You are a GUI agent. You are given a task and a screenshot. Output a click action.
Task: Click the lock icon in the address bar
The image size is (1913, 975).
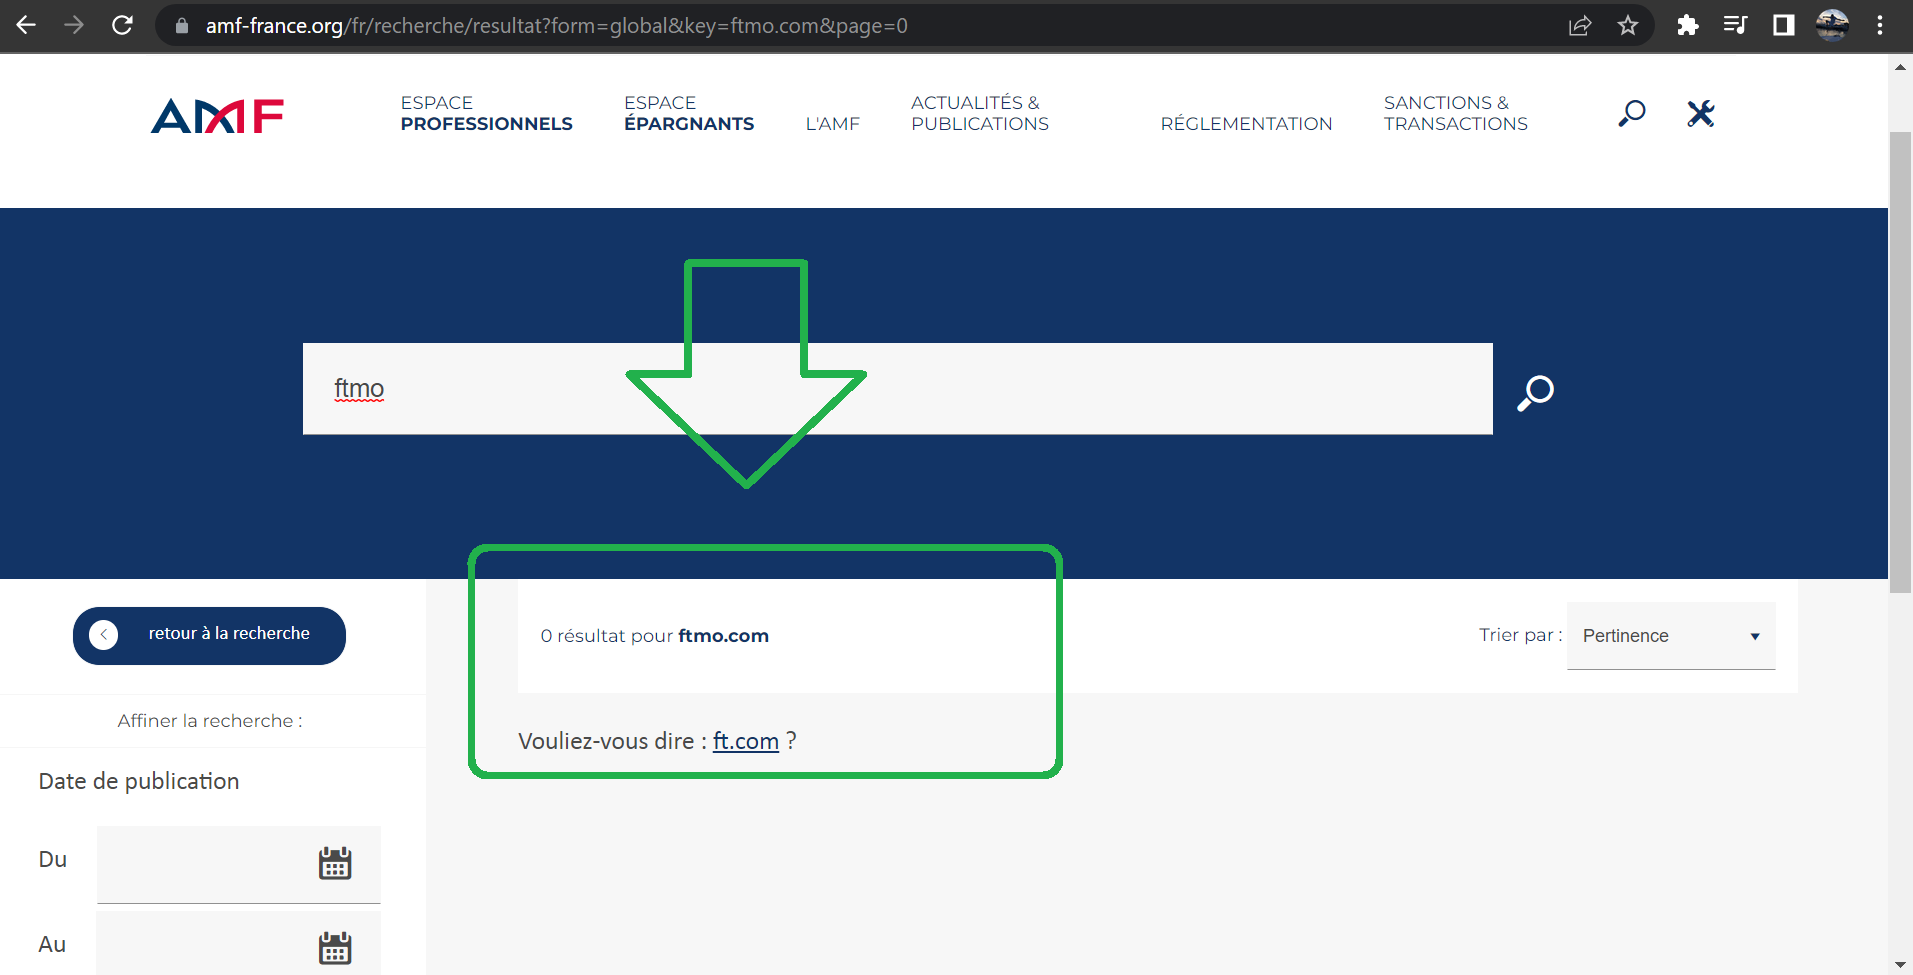[x=182, y=26]
